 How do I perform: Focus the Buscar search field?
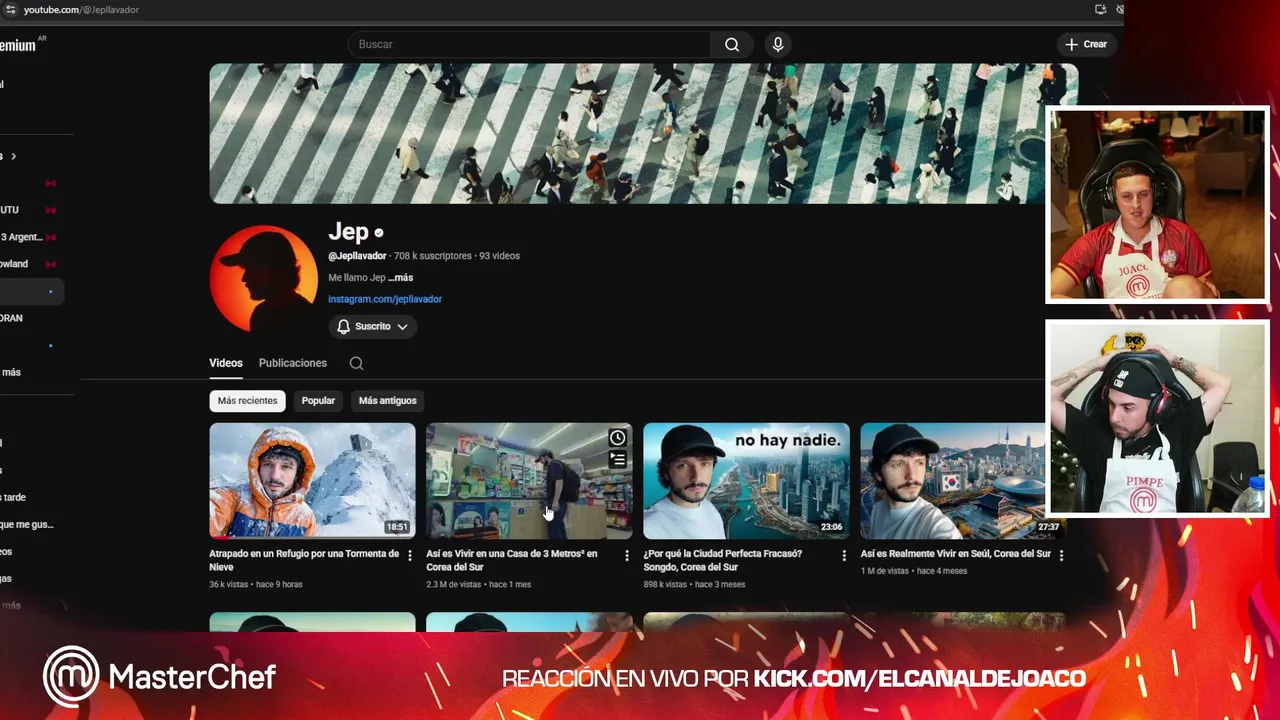[x=529, y=44]
